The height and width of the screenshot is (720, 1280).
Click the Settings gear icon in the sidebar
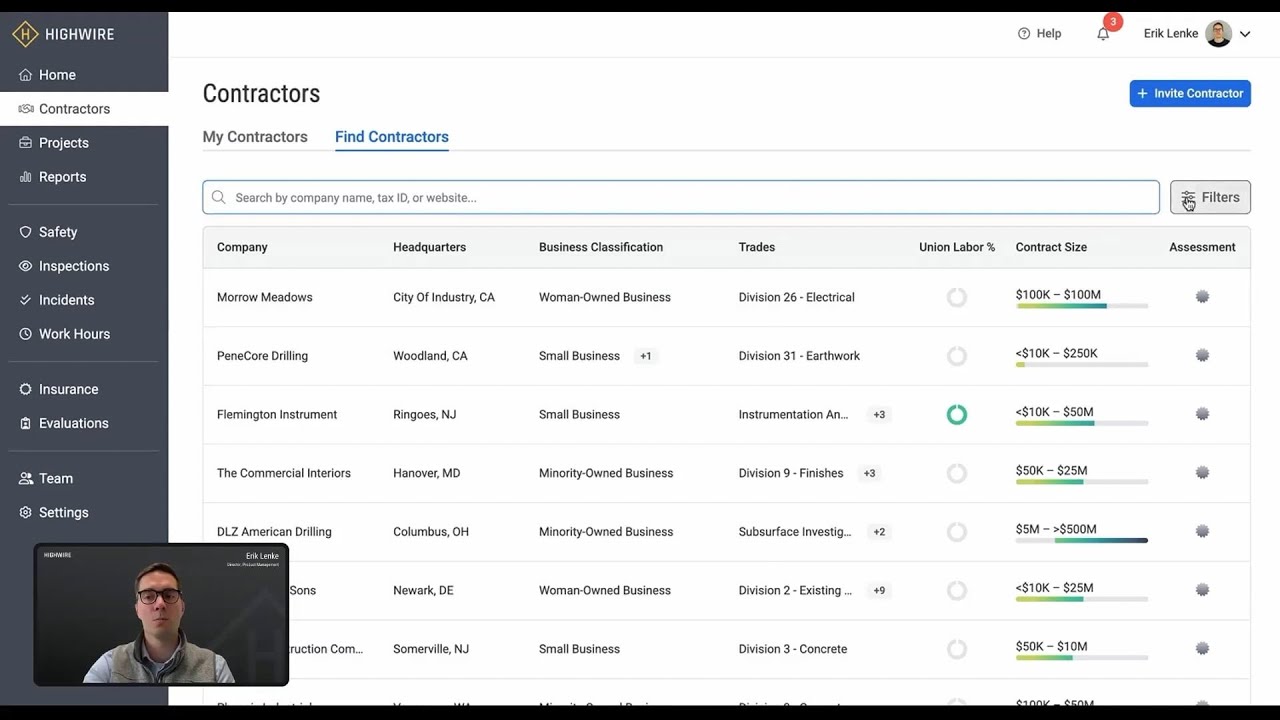(x=26, y=512)
